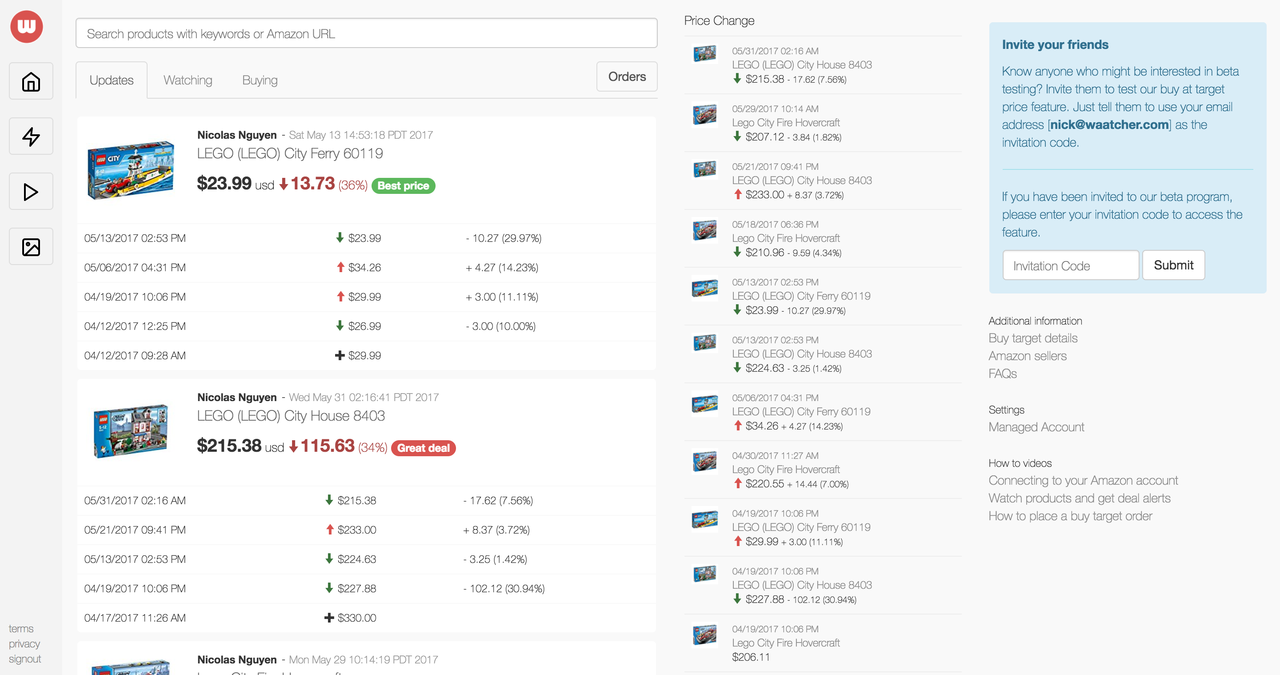The height and width of the screenshot is (675, 1280).
Task: Open Connecting to your Amazon account video
Action: coord(1083,481)
